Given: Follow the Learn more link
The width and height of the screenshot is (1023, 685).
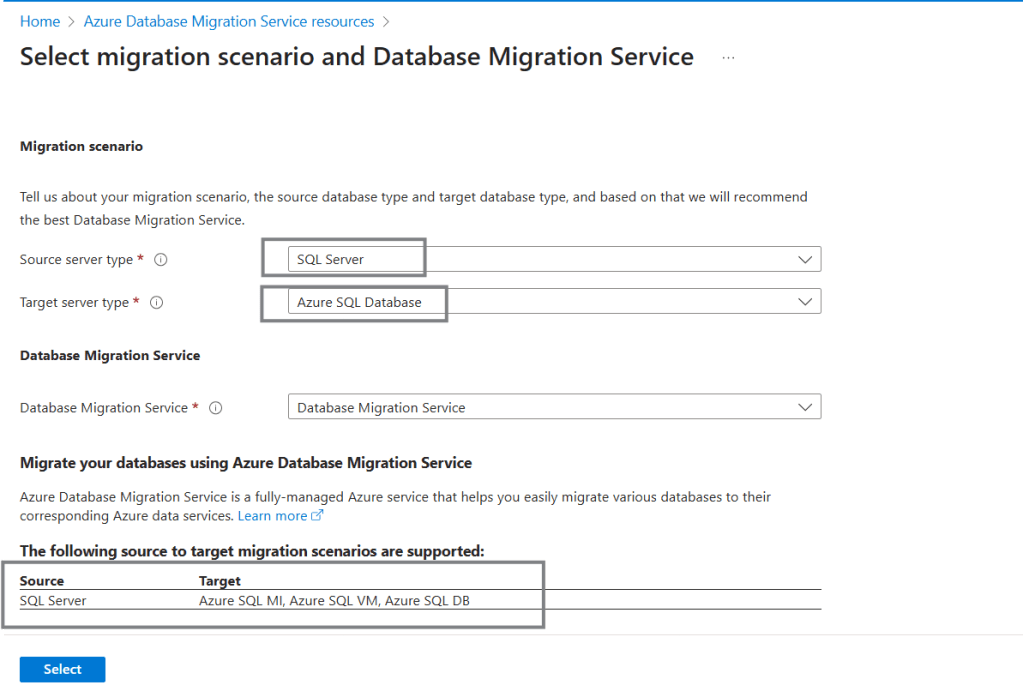Looking at the screenshot, I should click(272, 516).
